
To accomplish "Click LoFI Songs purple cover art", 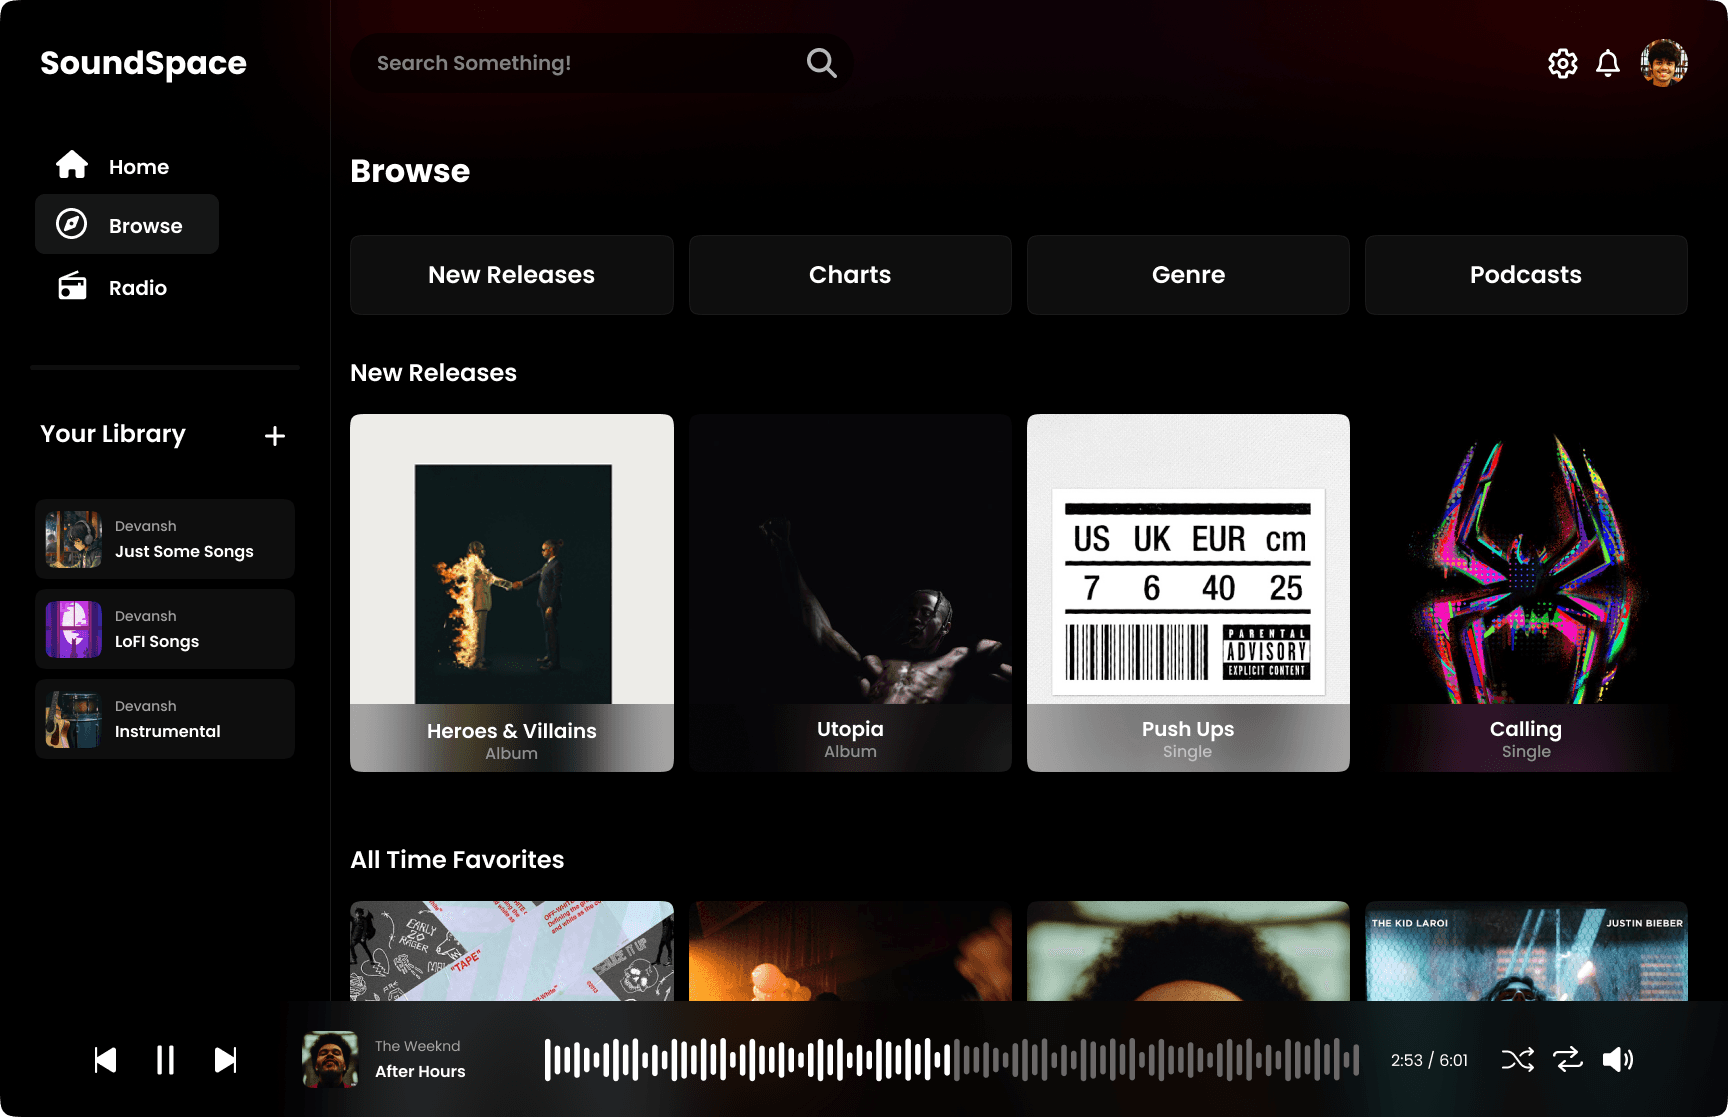I will (x=74, y=629).
